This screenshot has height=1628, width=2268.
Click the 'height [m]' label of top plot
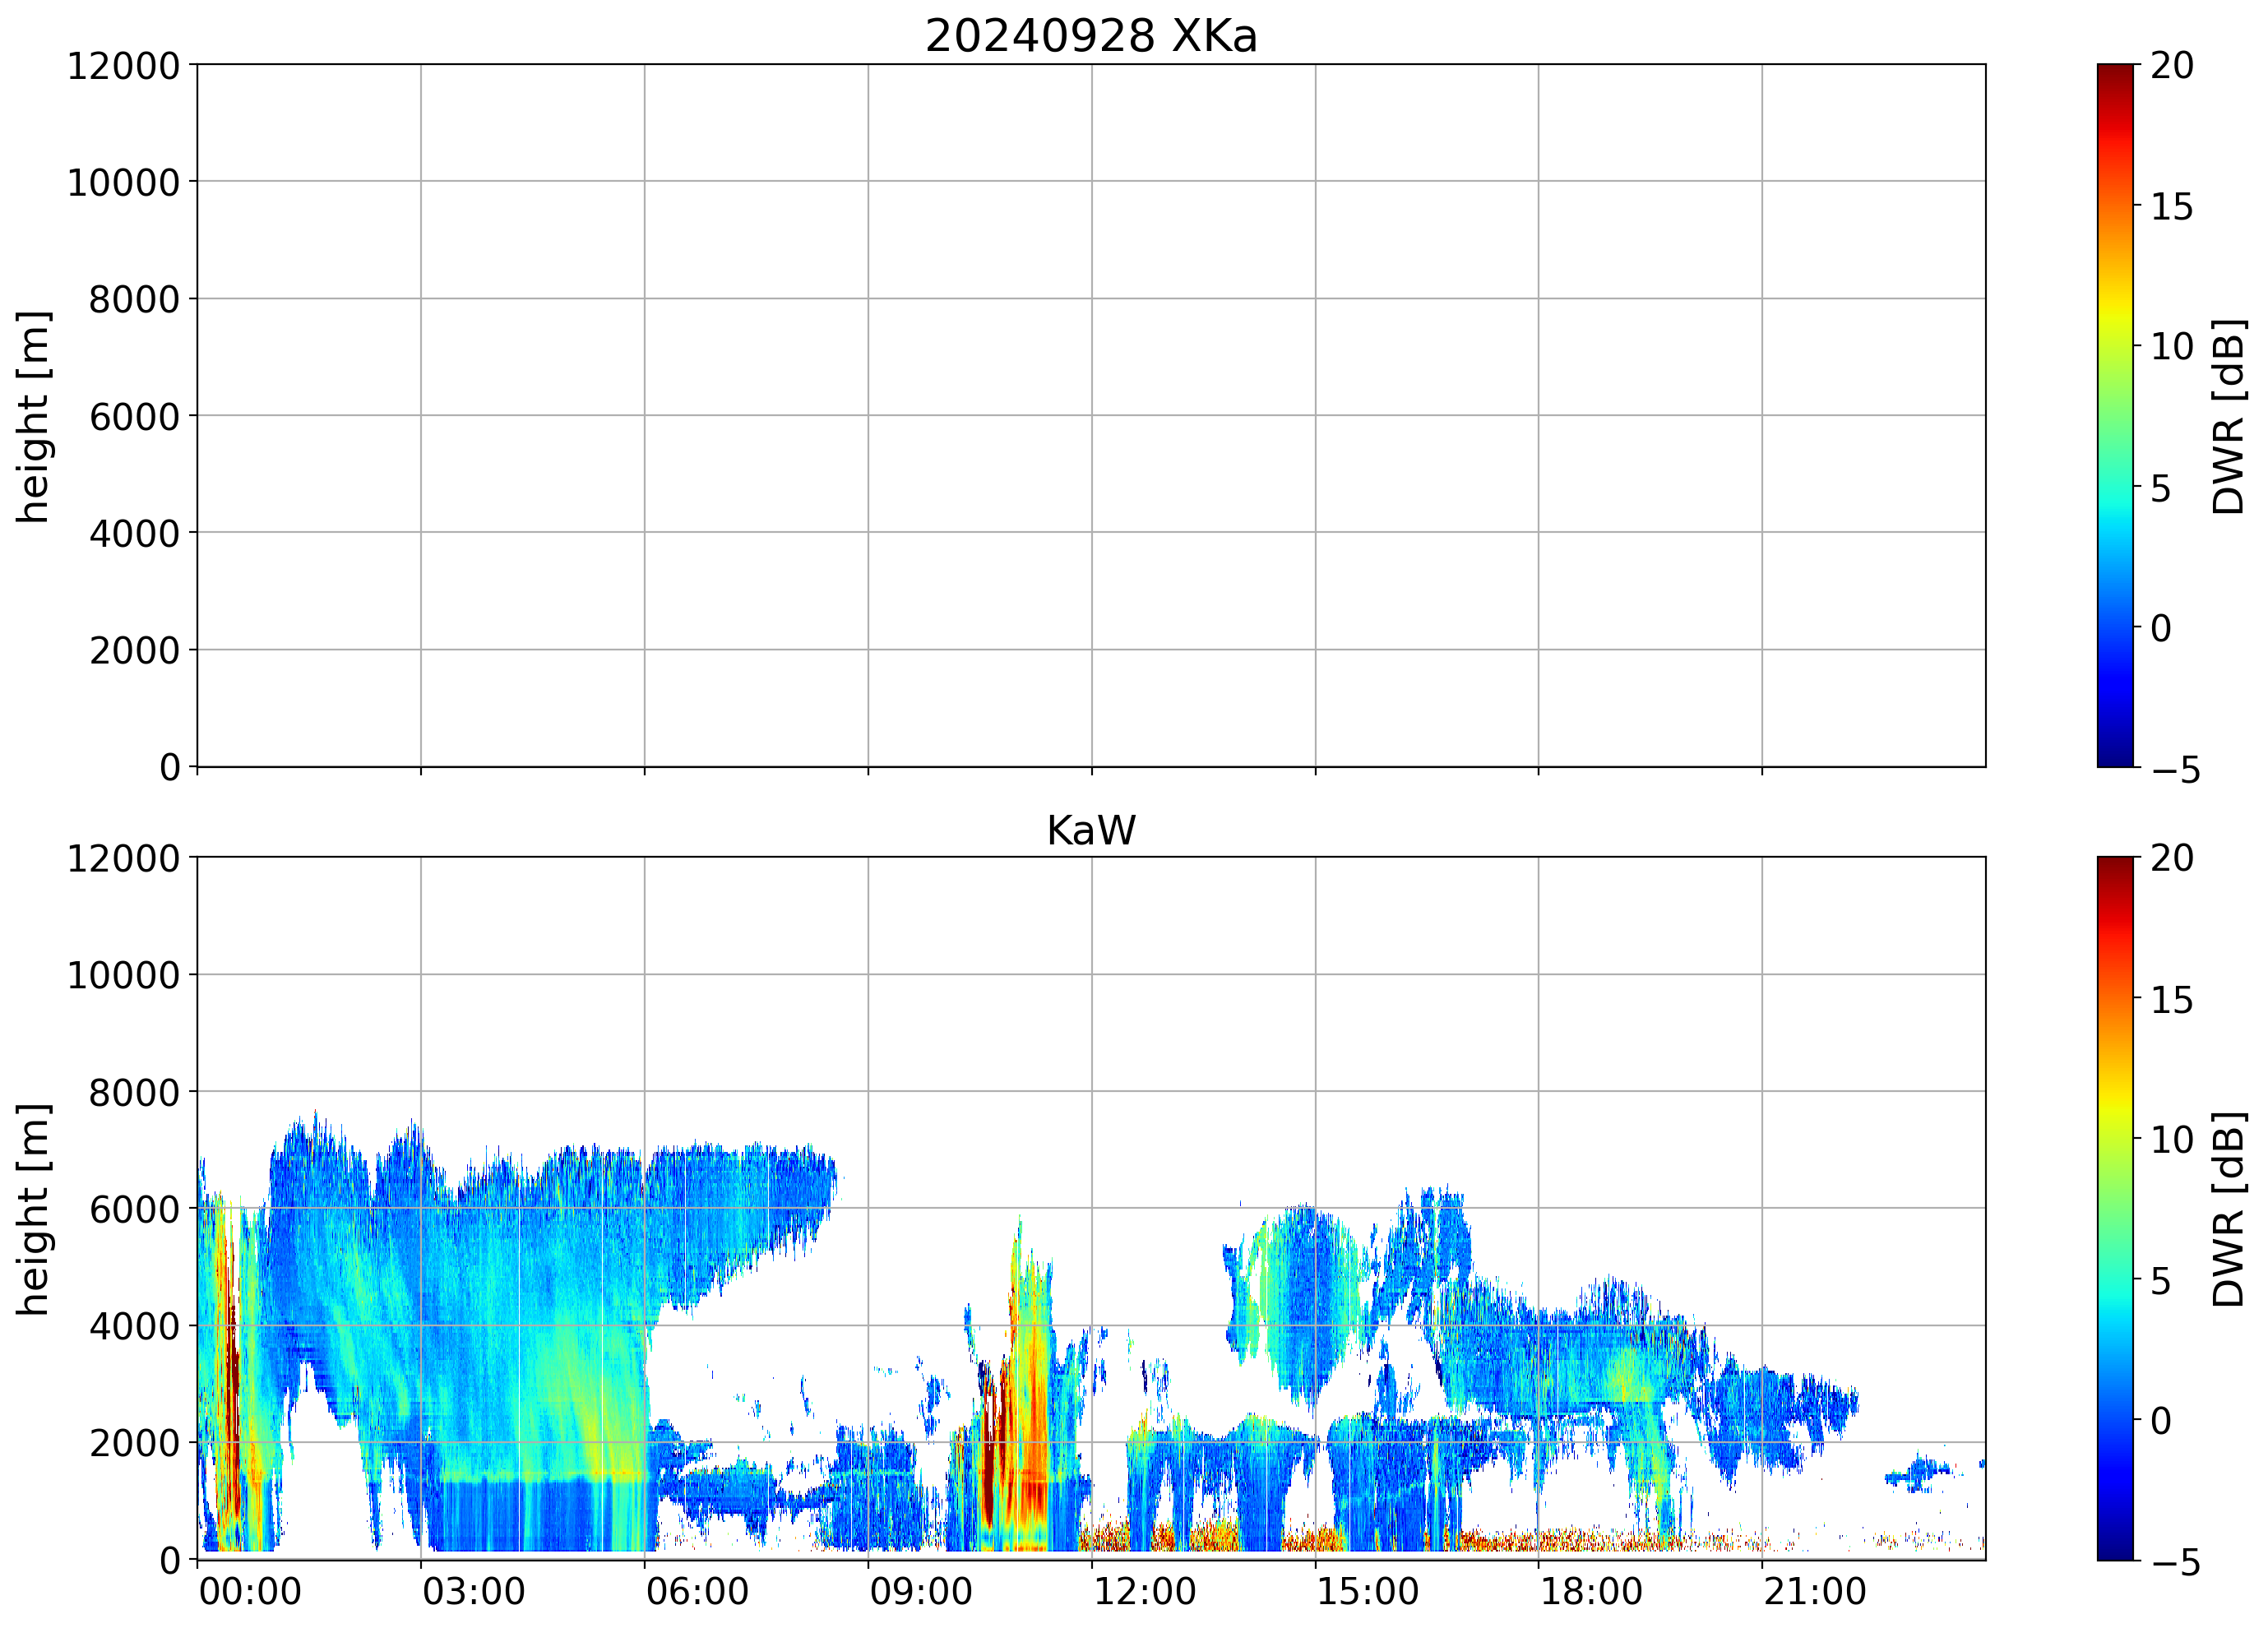tap(33, 416)
